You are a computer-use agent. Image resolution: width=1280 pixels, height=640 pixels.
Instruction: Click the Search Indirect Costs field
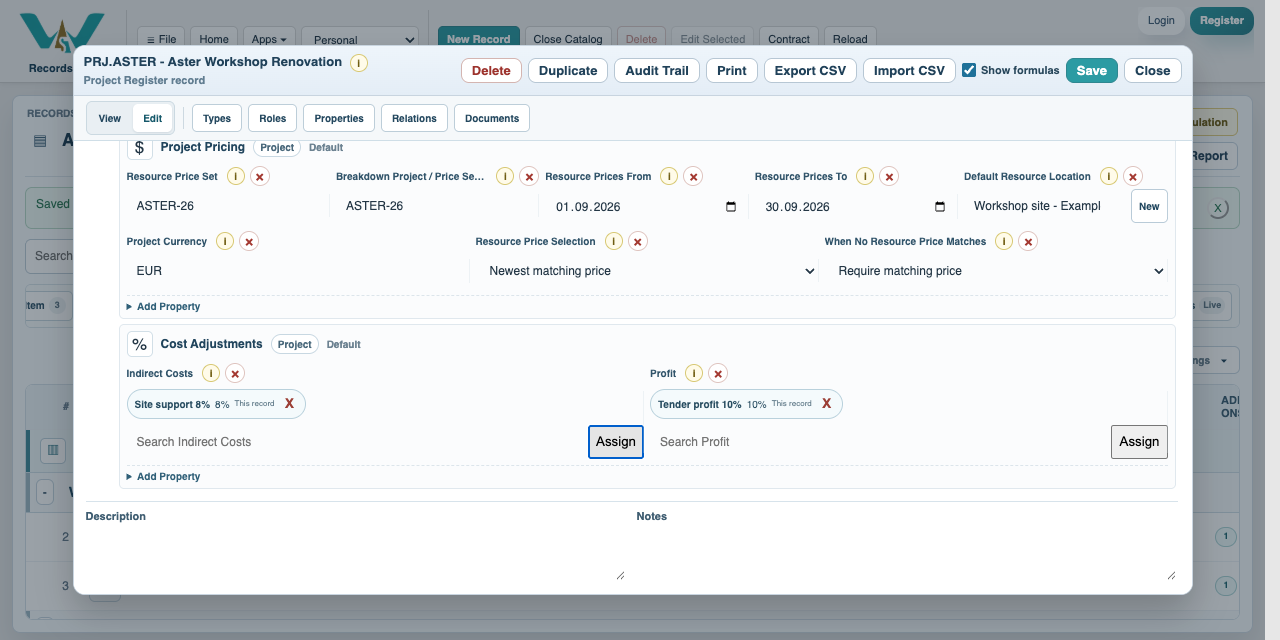click(x=356, y=442)
